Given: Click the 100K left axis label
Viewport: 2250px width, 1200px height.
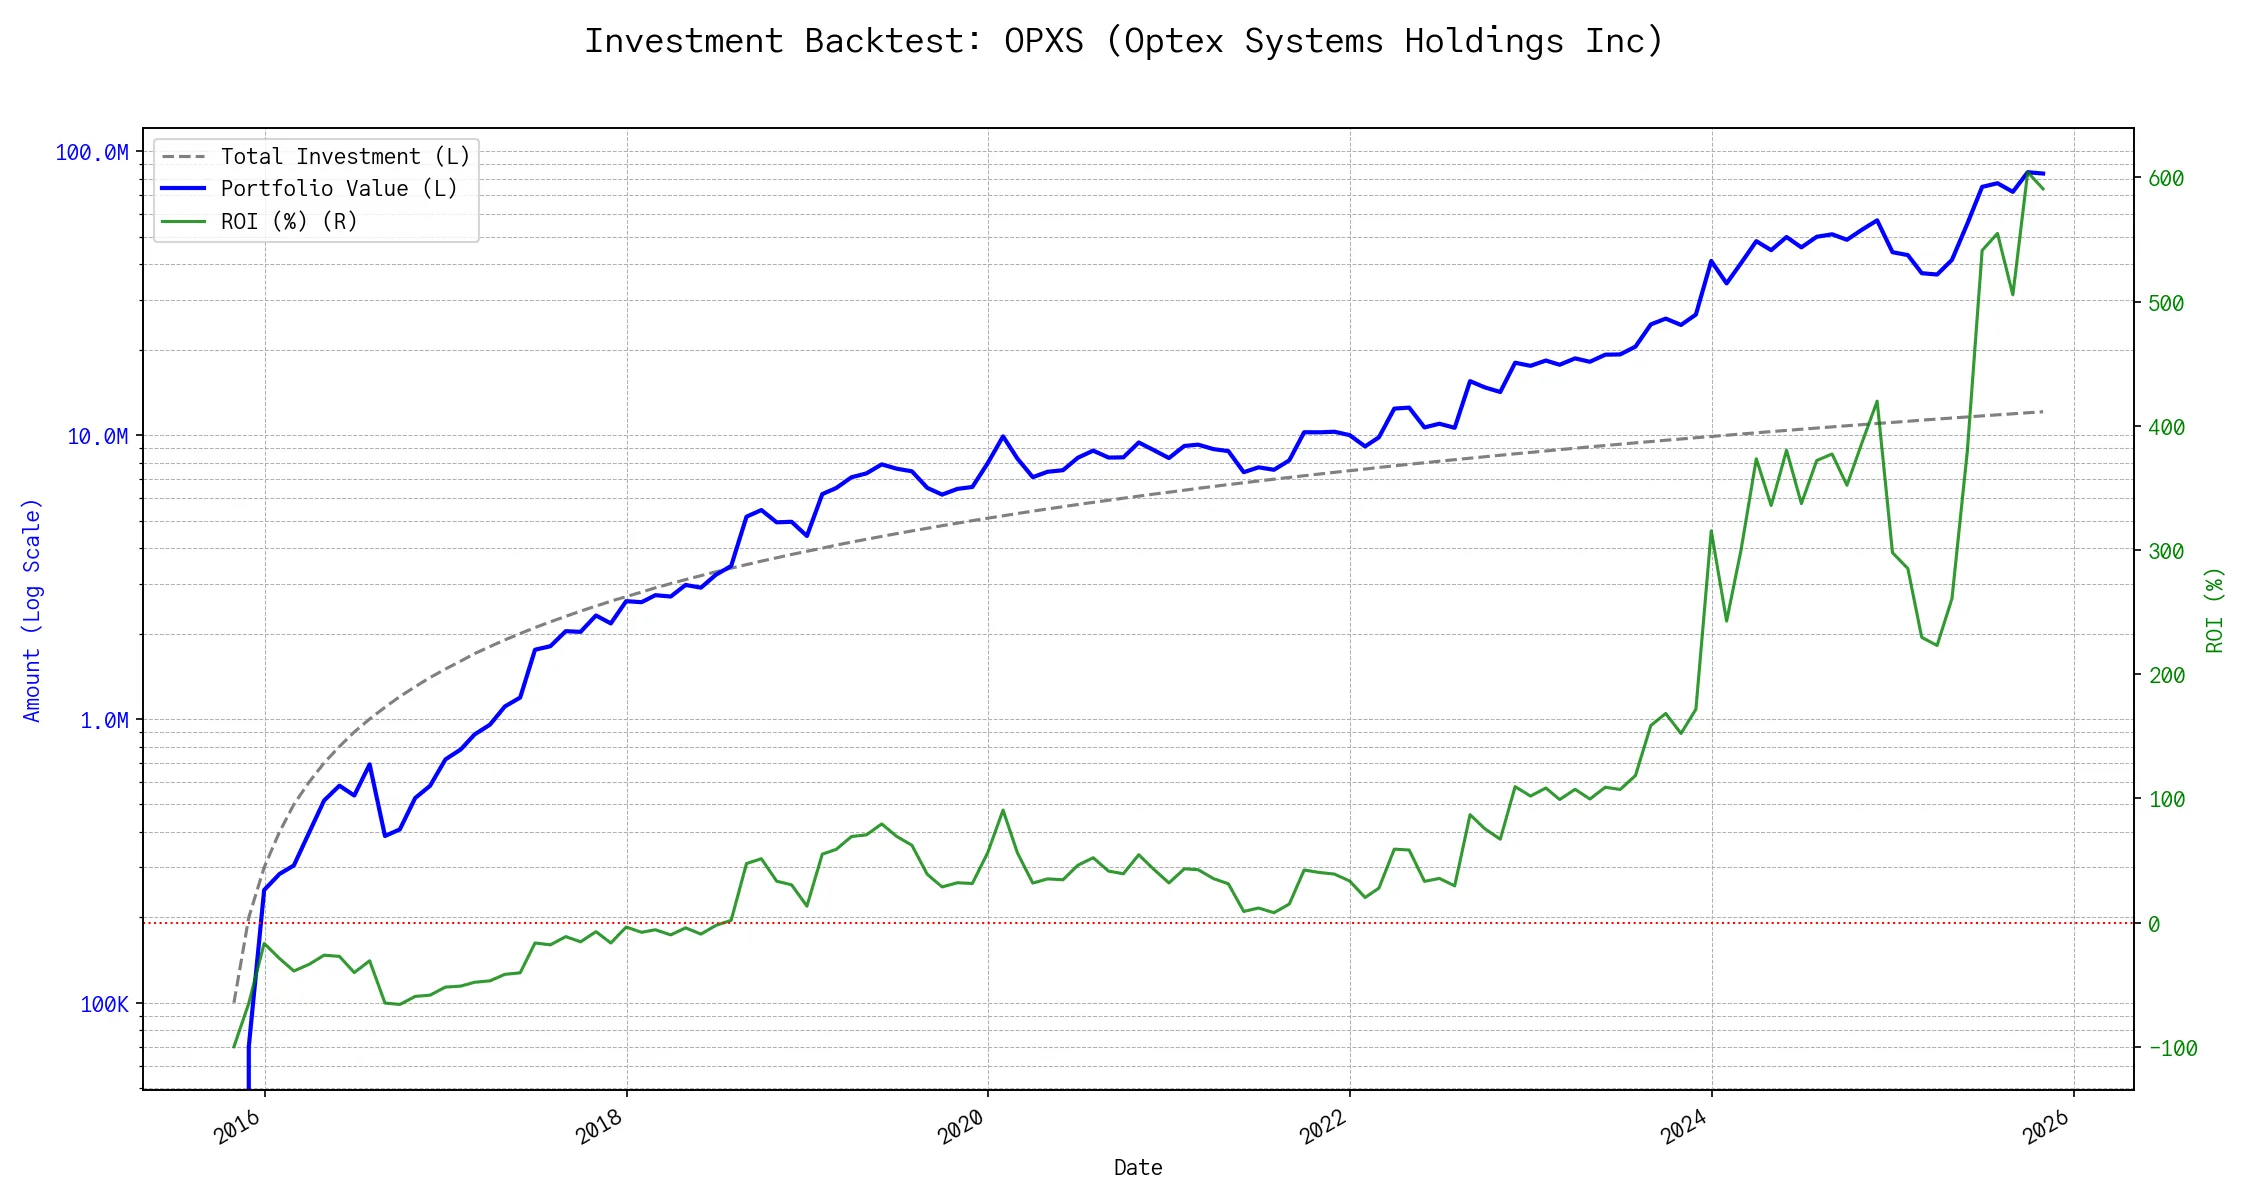Looking at the screenshot, I should (104, 1005).
